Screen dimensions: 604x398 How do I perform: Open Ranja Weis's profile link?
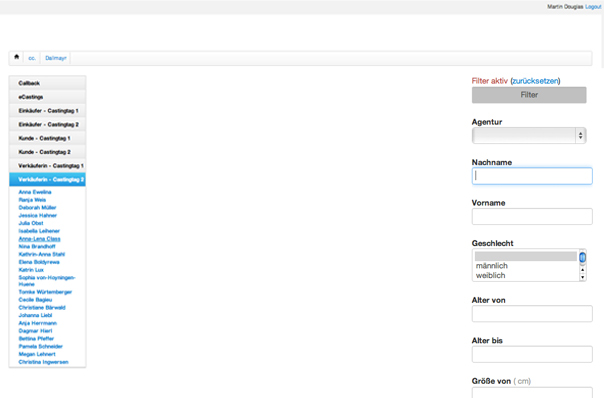coord(32,200)
